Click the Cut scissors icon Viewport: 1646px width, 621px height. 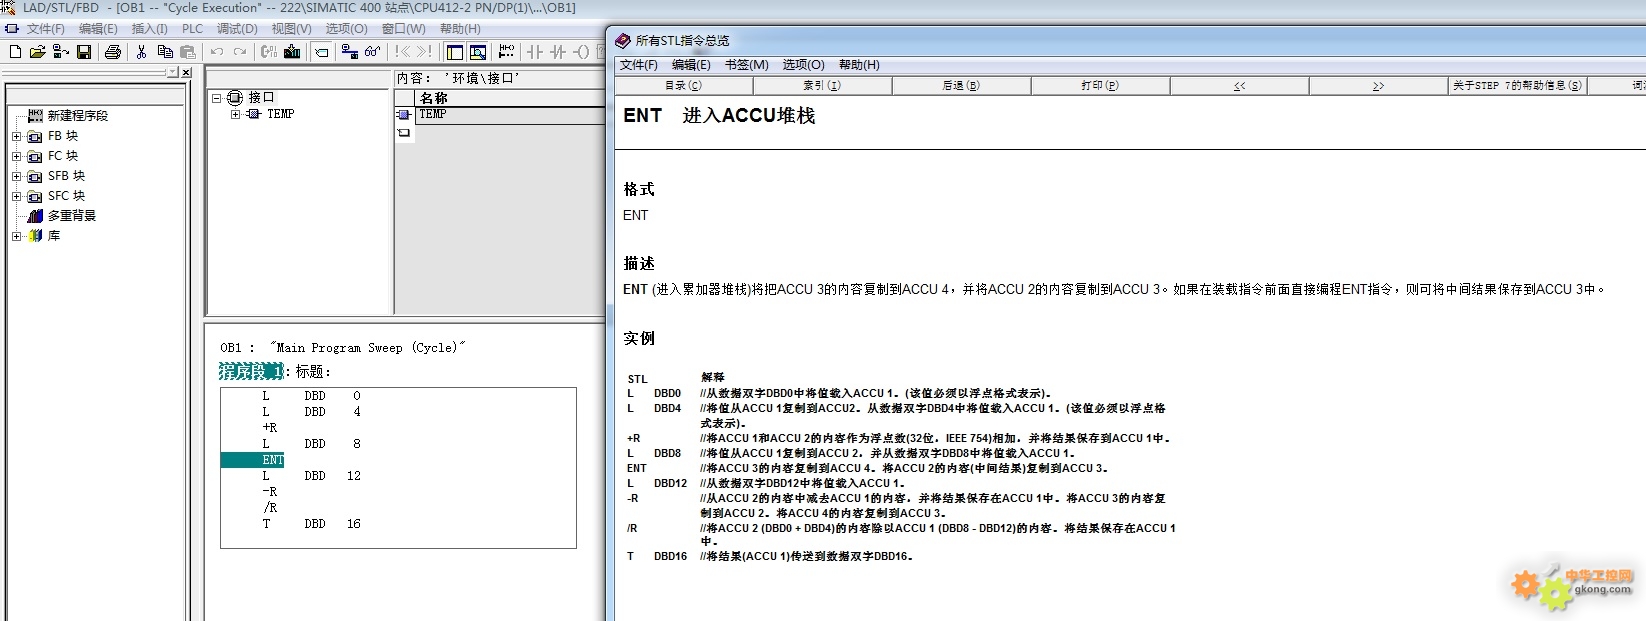click(x=141, y=51)
